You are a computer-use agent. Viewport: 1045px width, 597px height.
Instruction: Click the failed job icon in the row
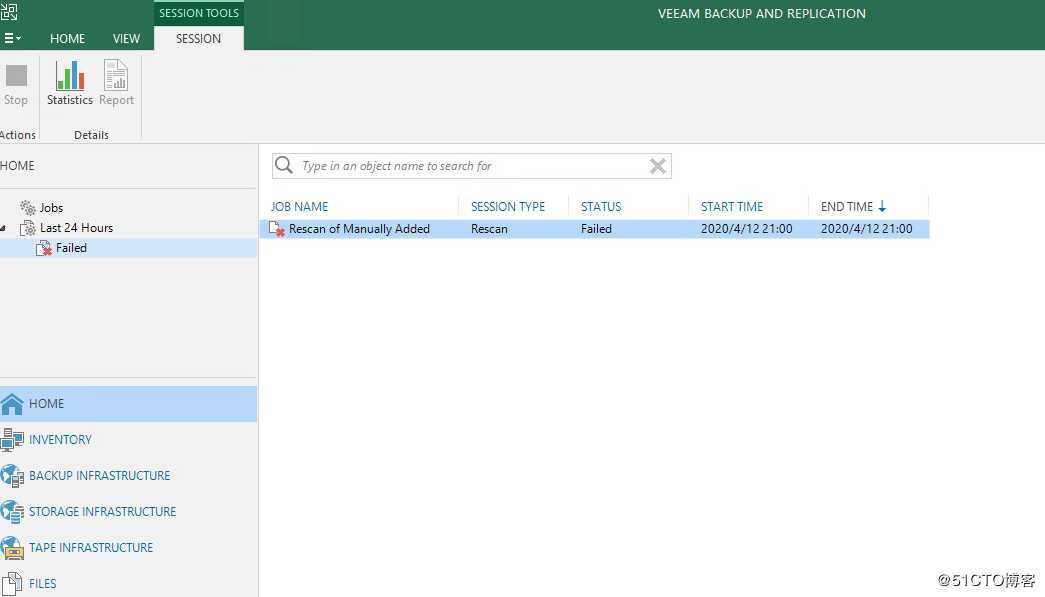pyautogui.click(x=277, y=229)
